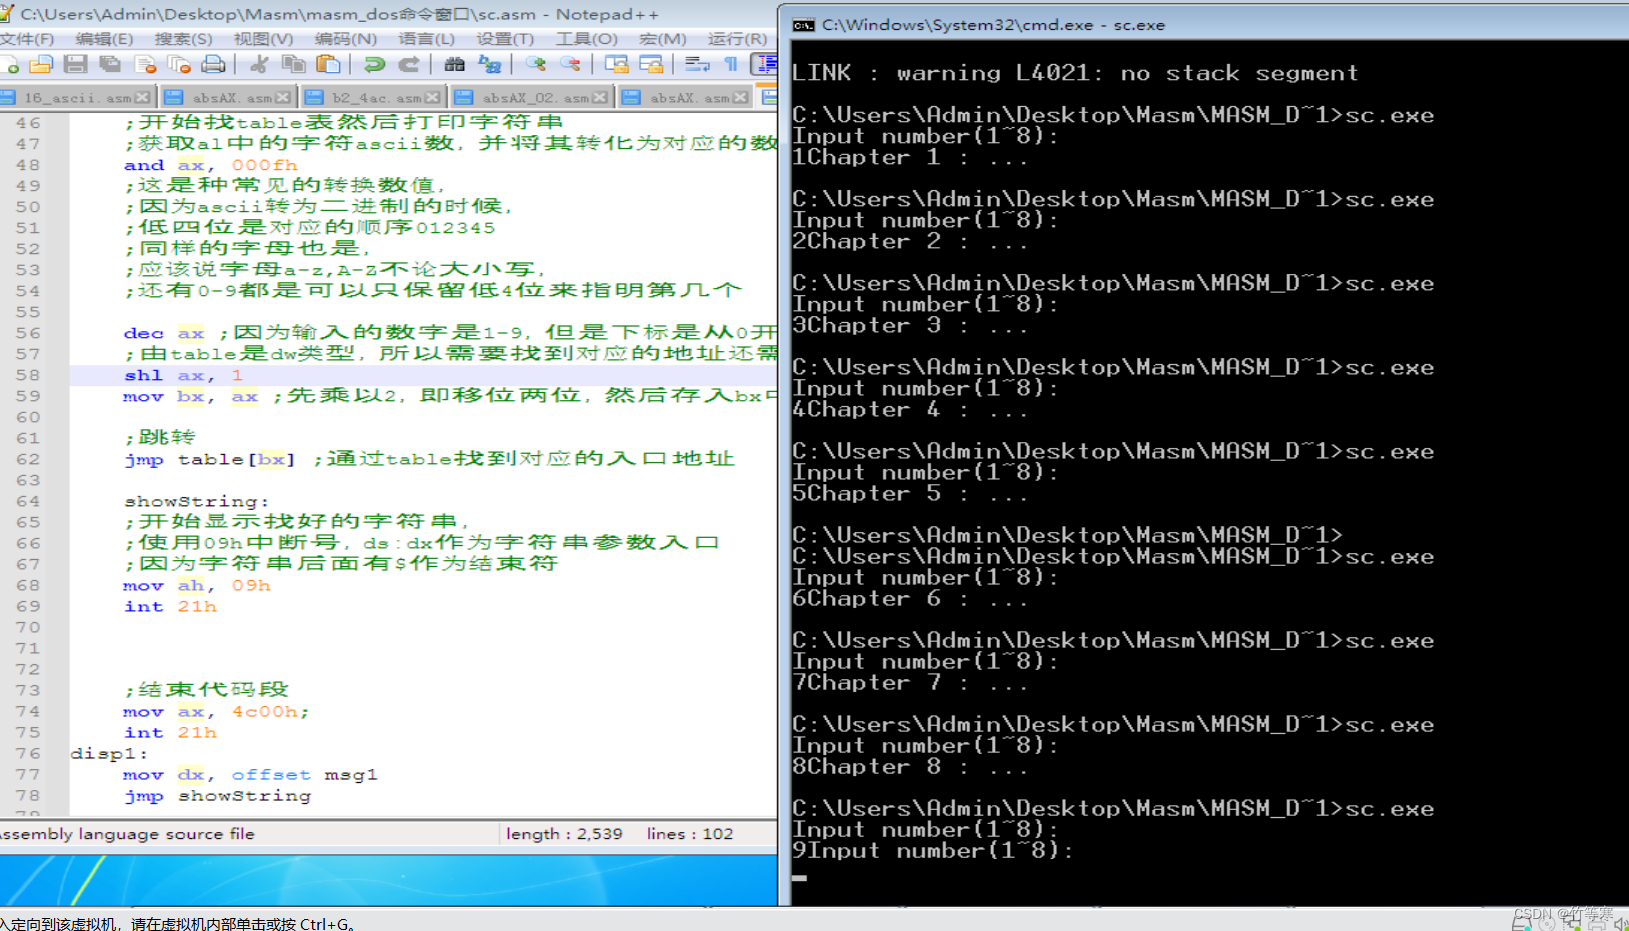
Task: Click the Paste clipboard toolbar icon
Action: click(328, 65)
